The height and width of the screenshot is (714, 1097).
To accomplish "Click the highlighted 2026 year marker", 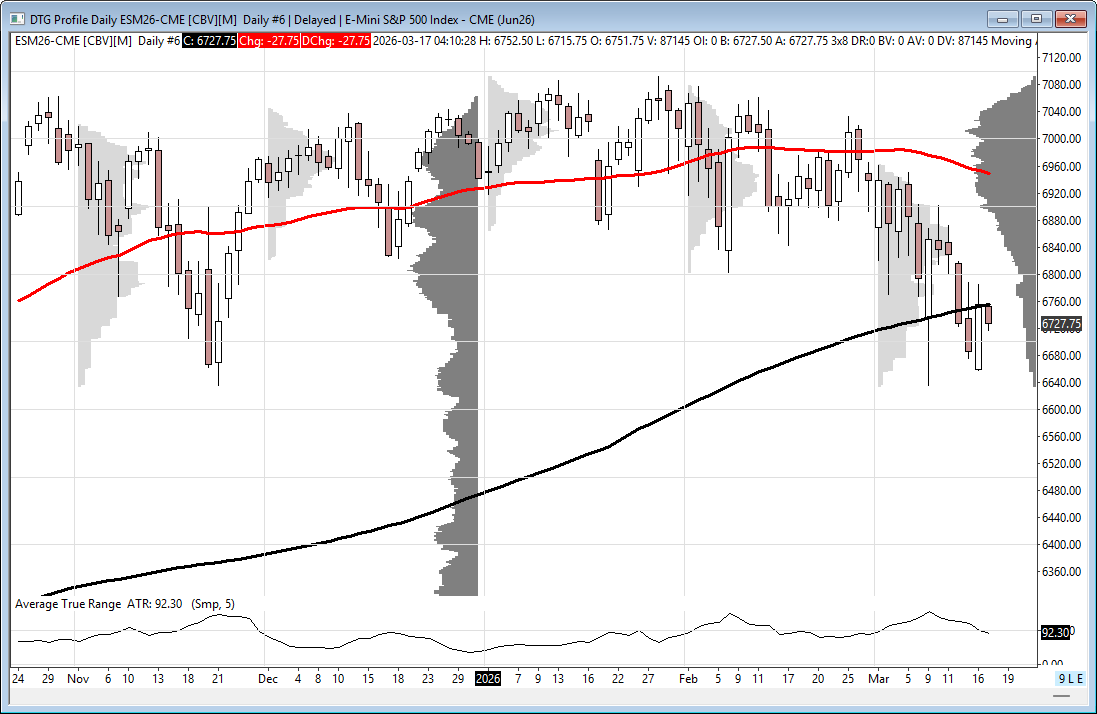I will (x=487, y=678).
